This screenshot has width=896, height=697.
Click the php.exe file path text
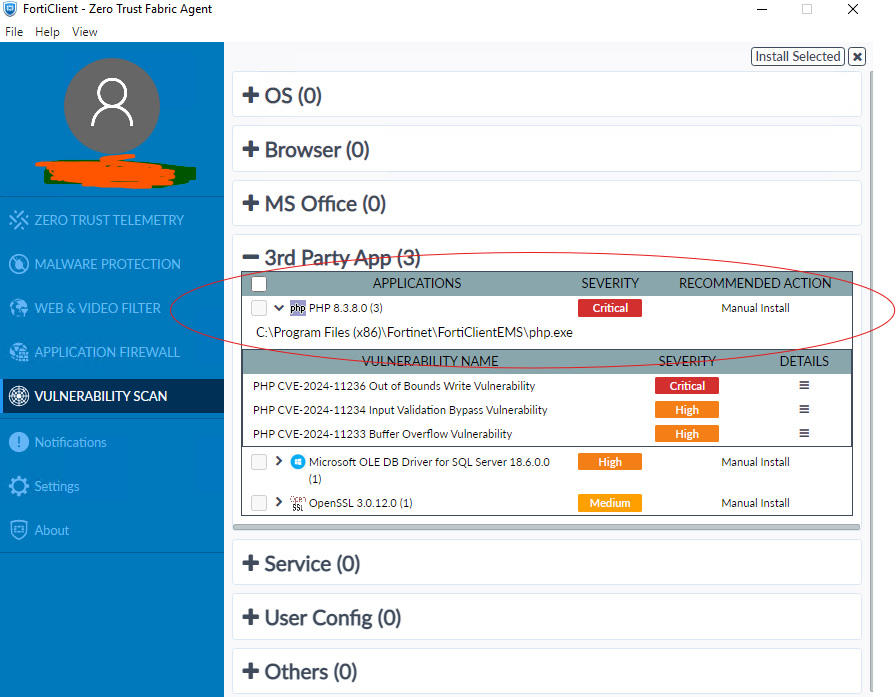414,333
